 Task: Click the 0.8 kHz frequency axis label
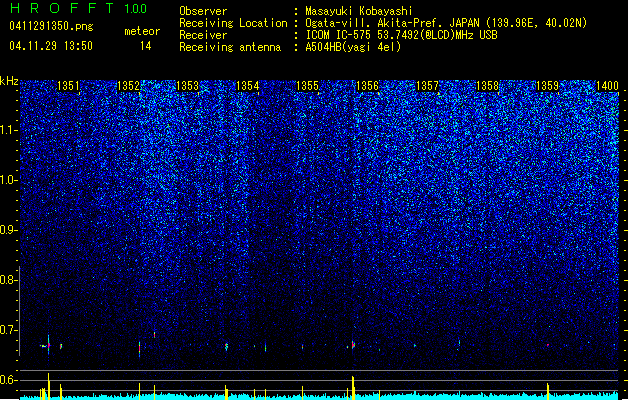(8, 280)
